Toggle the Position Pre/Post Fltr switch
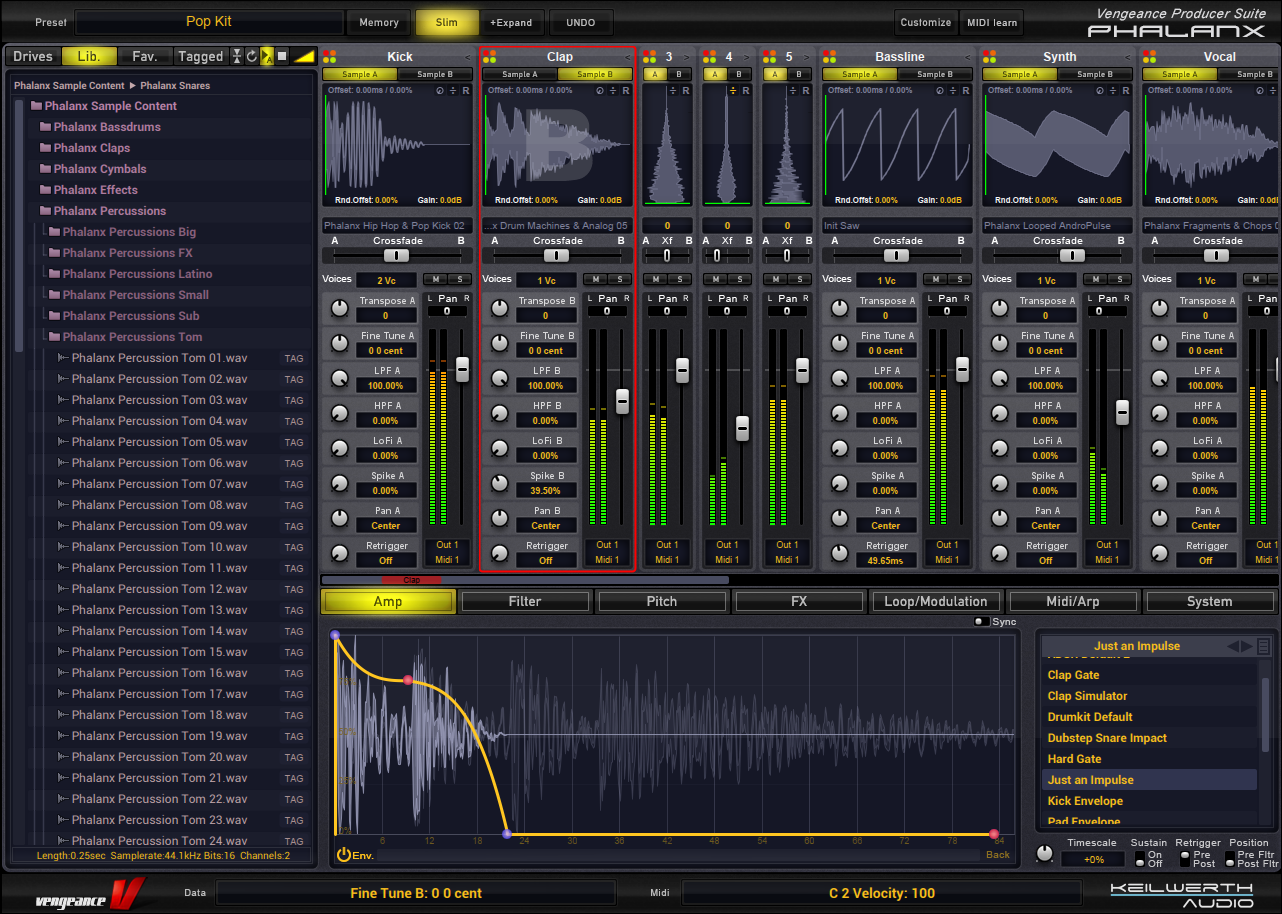Image resolution: width=1282 pixels, height=914 pixels. [1230, 858]
